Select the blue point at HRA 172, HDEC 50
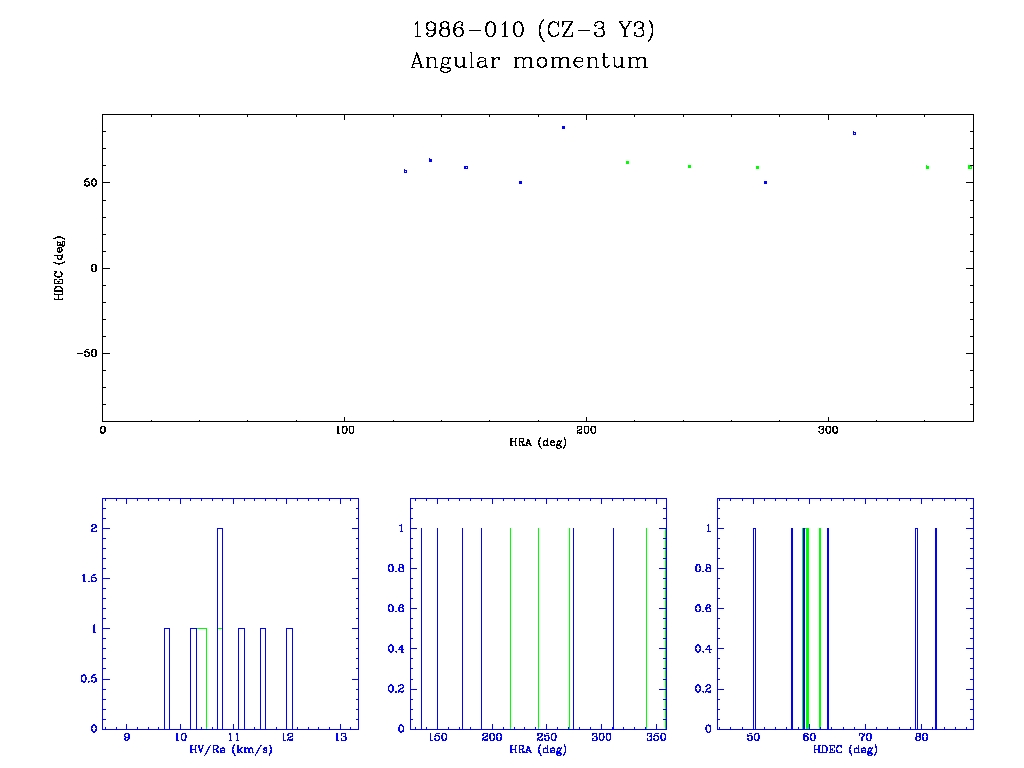 (x=520, y=182)
